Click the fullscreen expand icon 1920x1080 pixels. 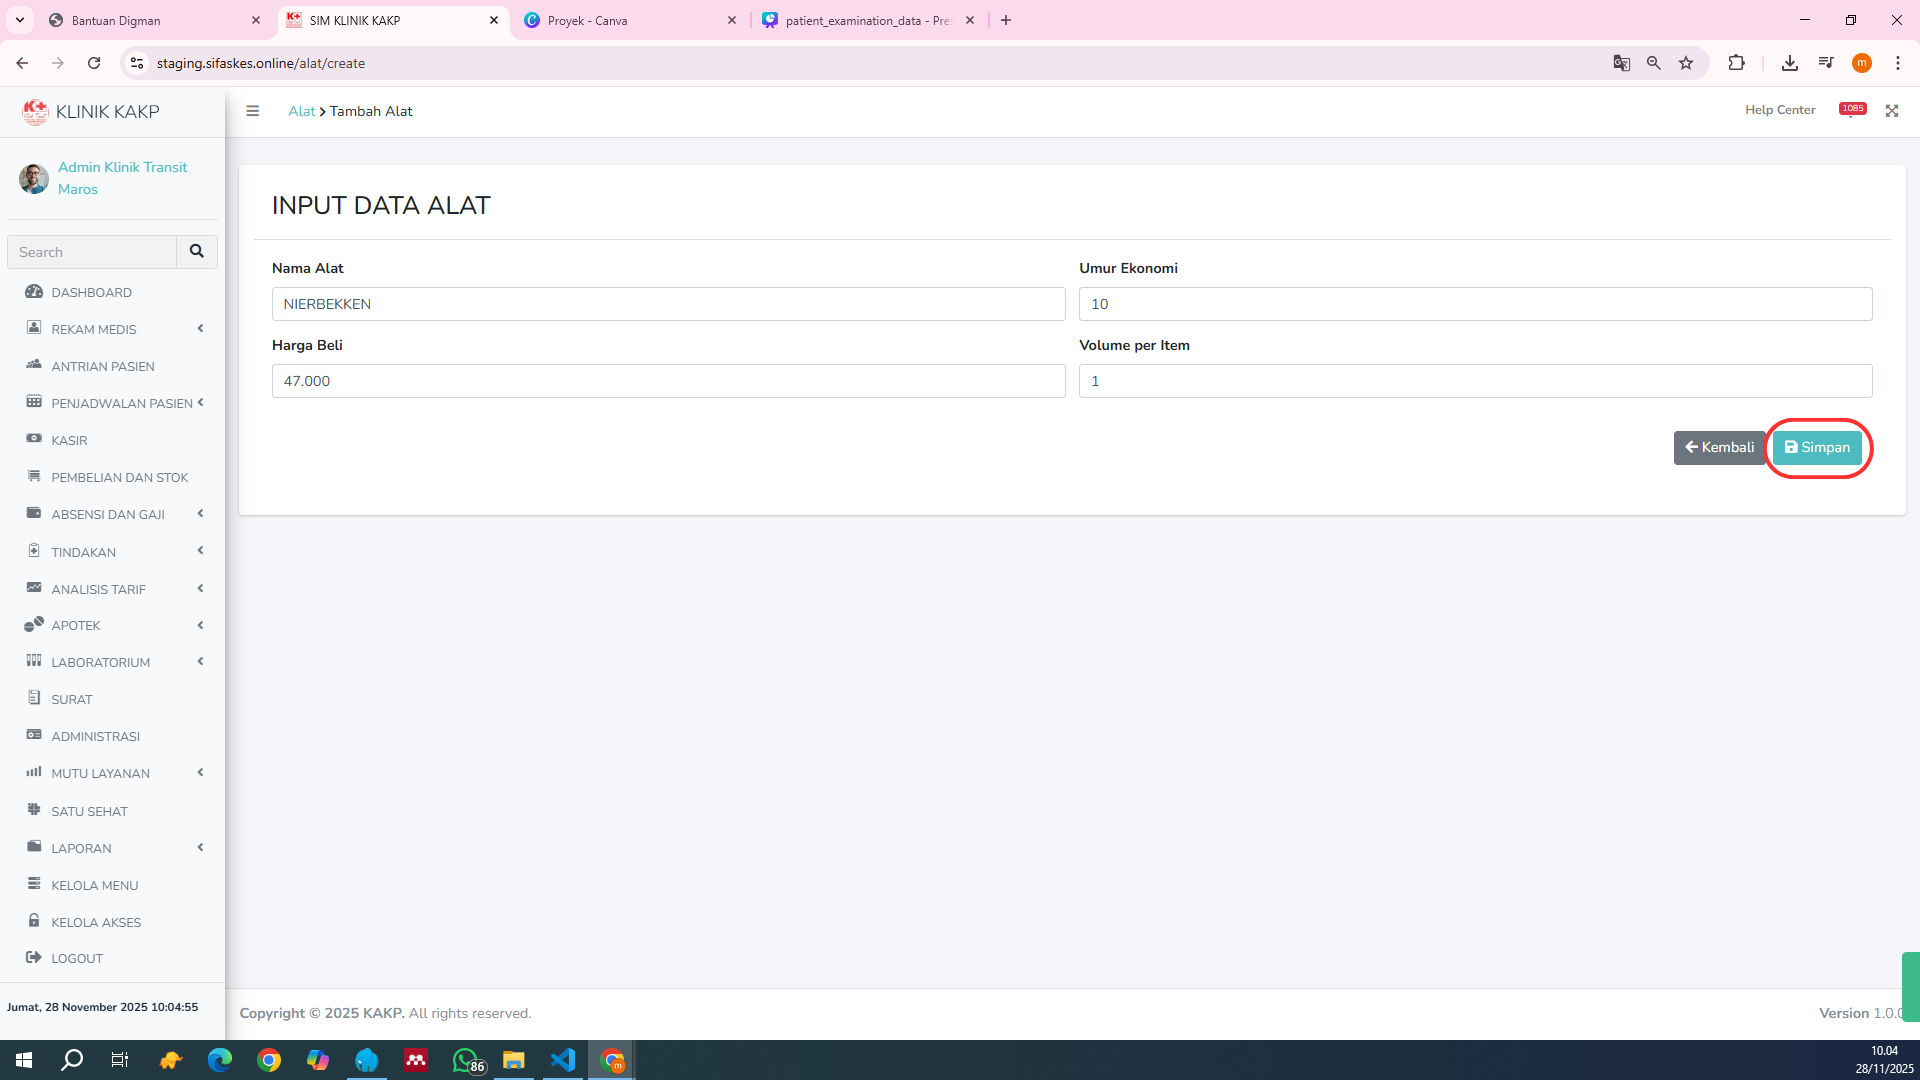pos(1892,111)
